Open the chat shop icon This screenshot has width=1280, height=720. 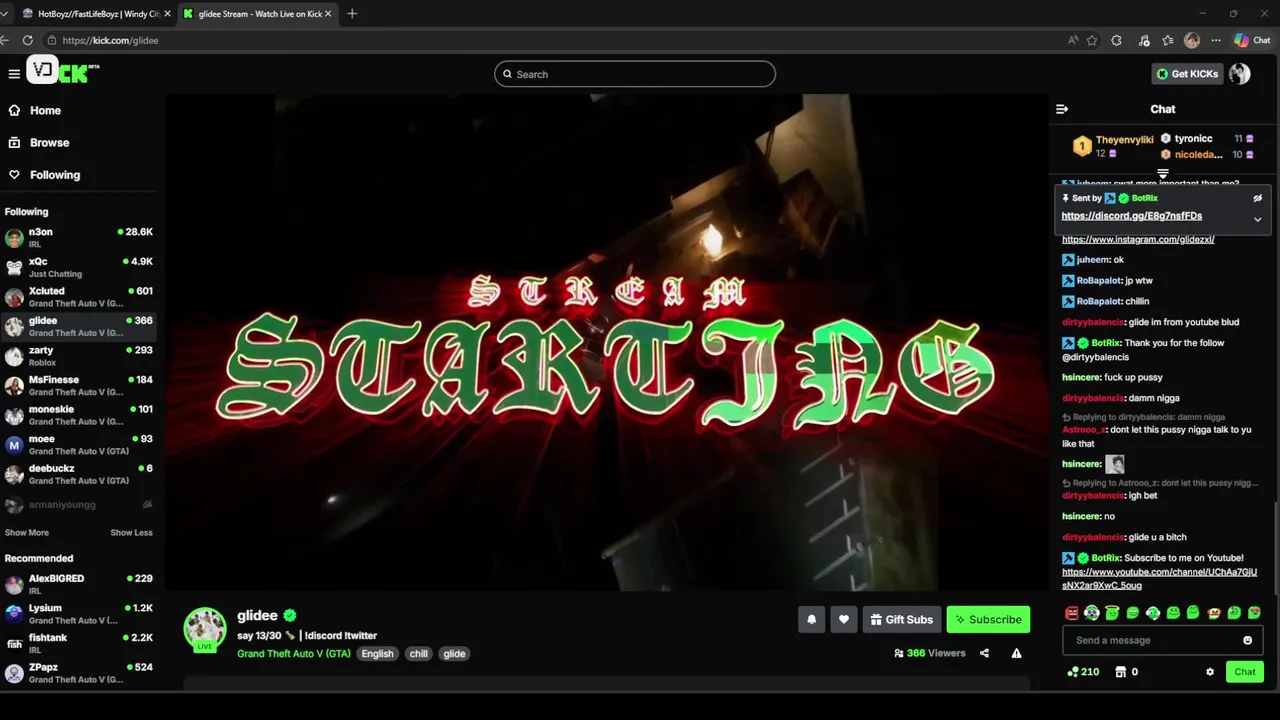(1121, 672)
